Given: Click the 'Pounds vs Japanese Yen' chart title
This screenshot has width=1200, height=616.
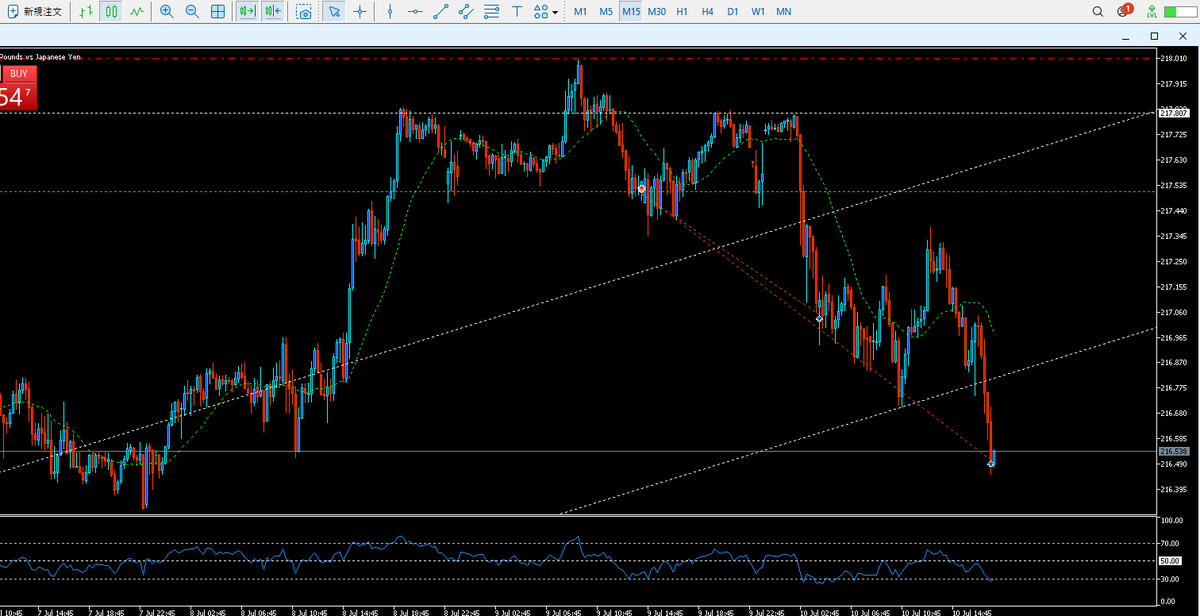Looking at the screenshot, I should point(40,57).
